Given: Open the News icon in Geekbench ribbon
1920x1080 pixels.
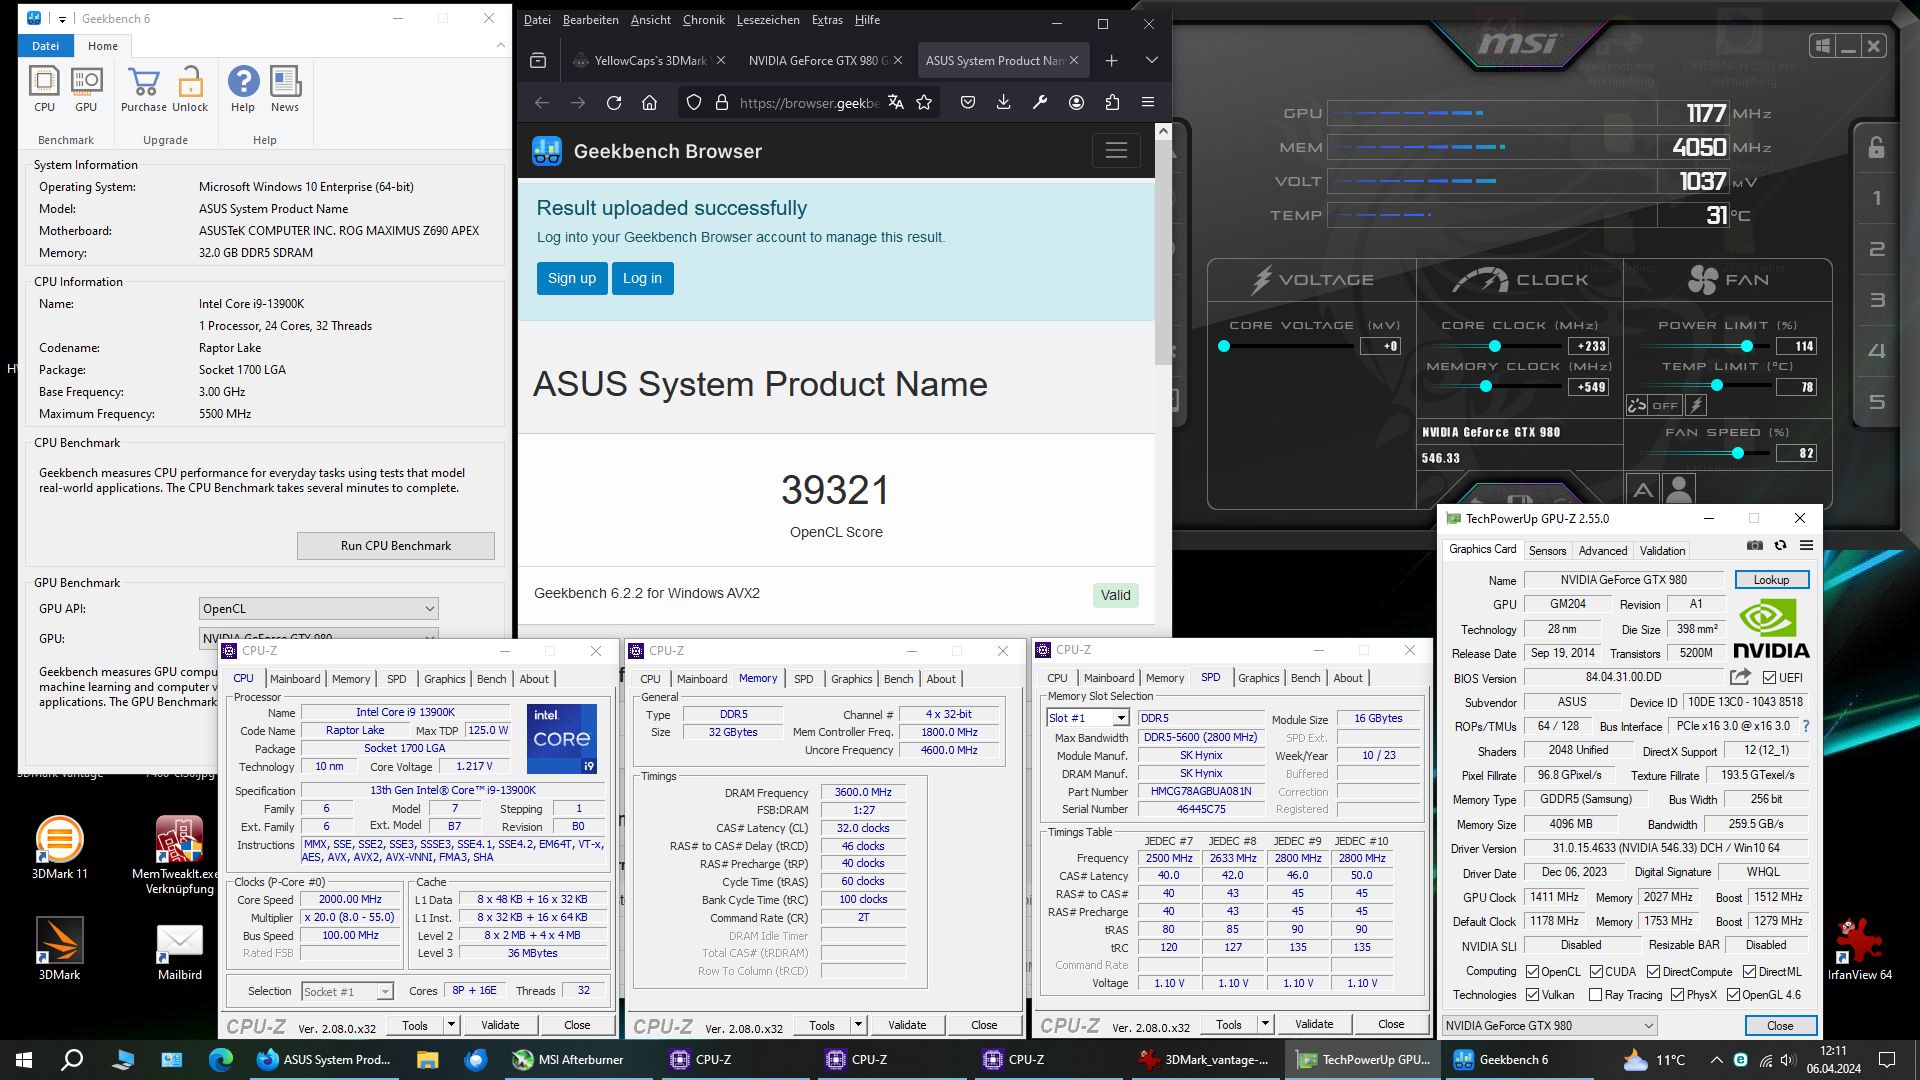Looking at the screenshot, I should [285, 89].
